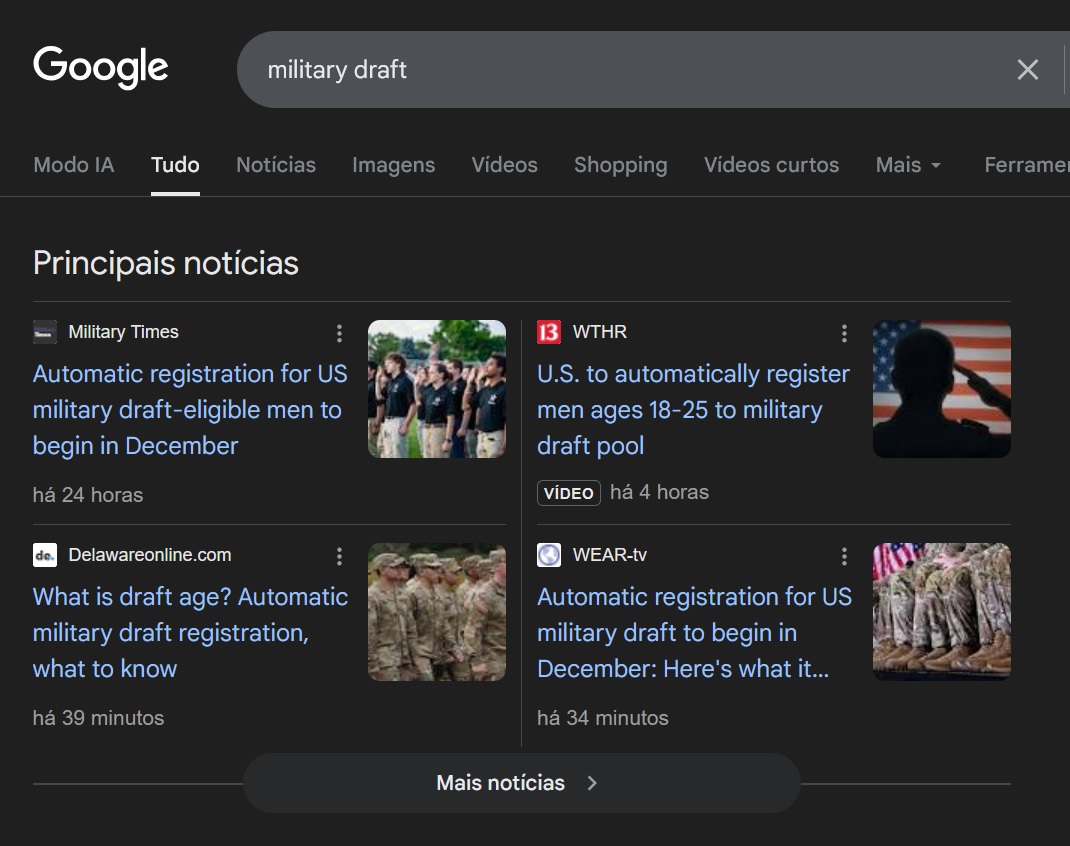
Task: Open 'U.S. to automatically register men ages 18-25' article
Action: point(693,409)
